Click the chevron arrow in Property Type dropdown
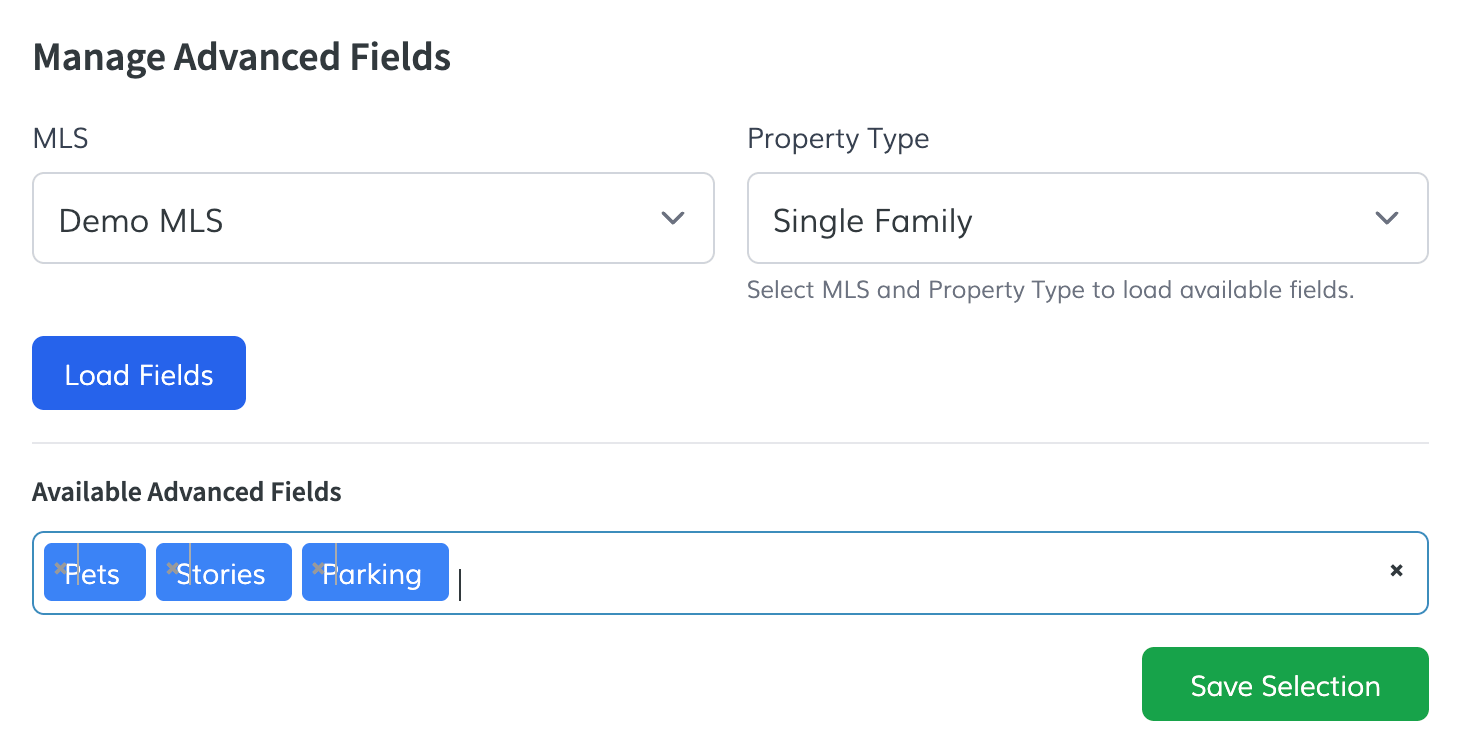This screenshot has width=1472, height=756. click(1386, 218)
